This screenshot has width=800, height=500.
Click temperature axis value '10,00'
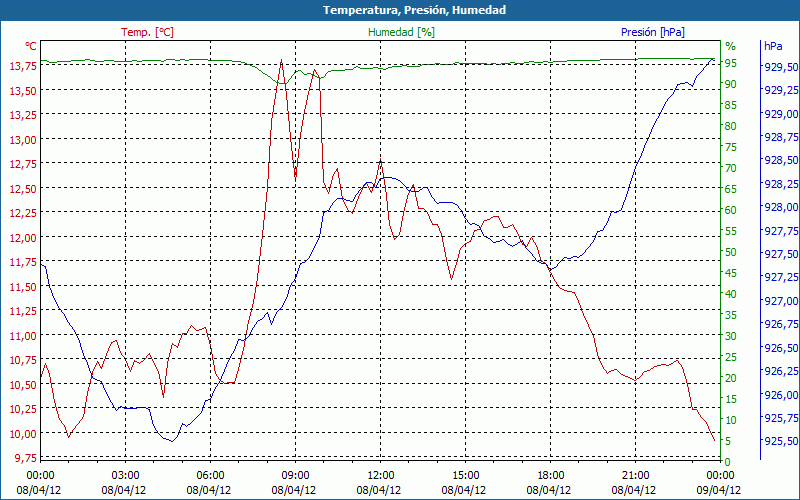click(x=23, y=434)
